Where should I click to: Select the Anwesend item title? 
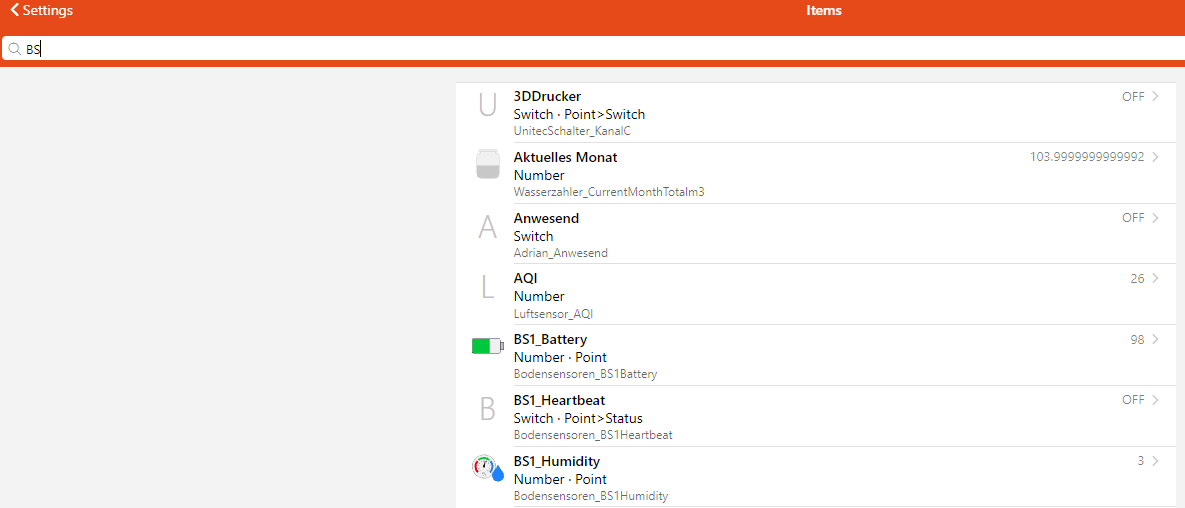[546, 218]
